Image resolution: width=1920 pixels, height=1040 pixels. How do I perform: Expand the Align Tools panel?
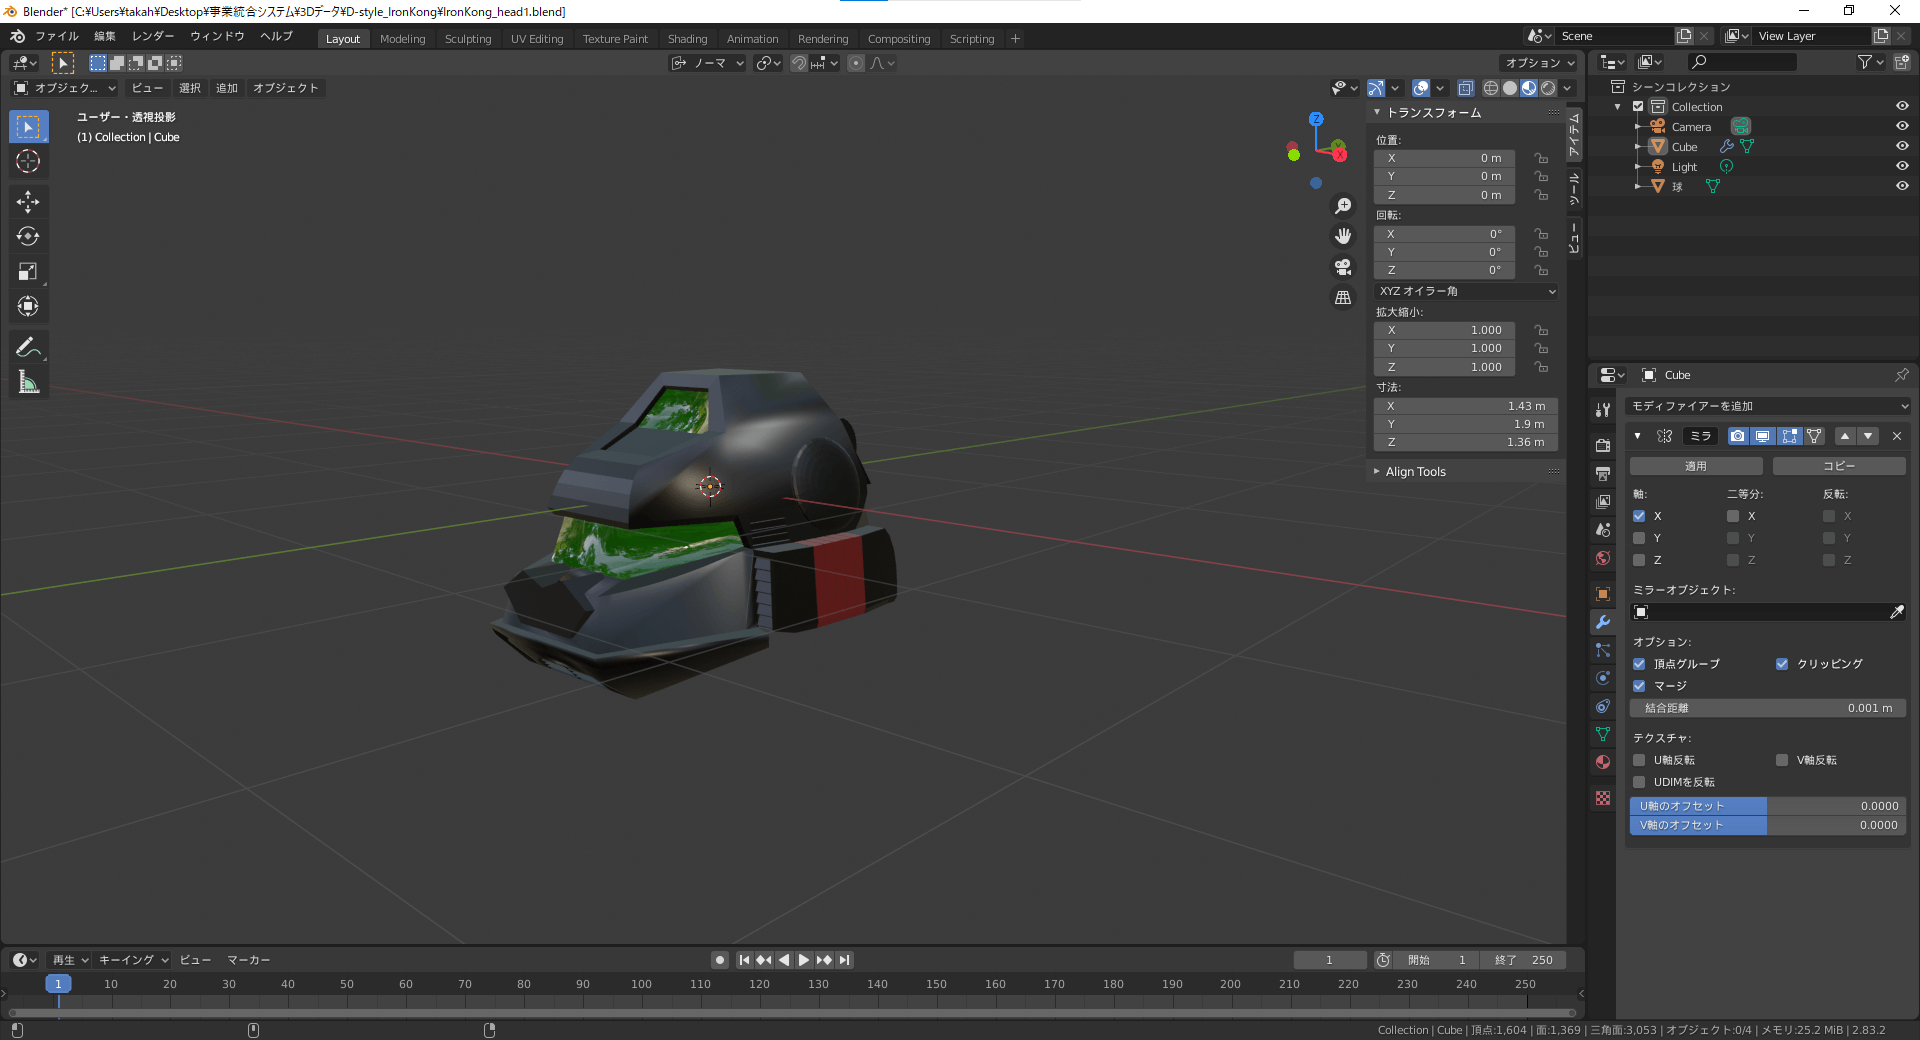point(1413,471)
